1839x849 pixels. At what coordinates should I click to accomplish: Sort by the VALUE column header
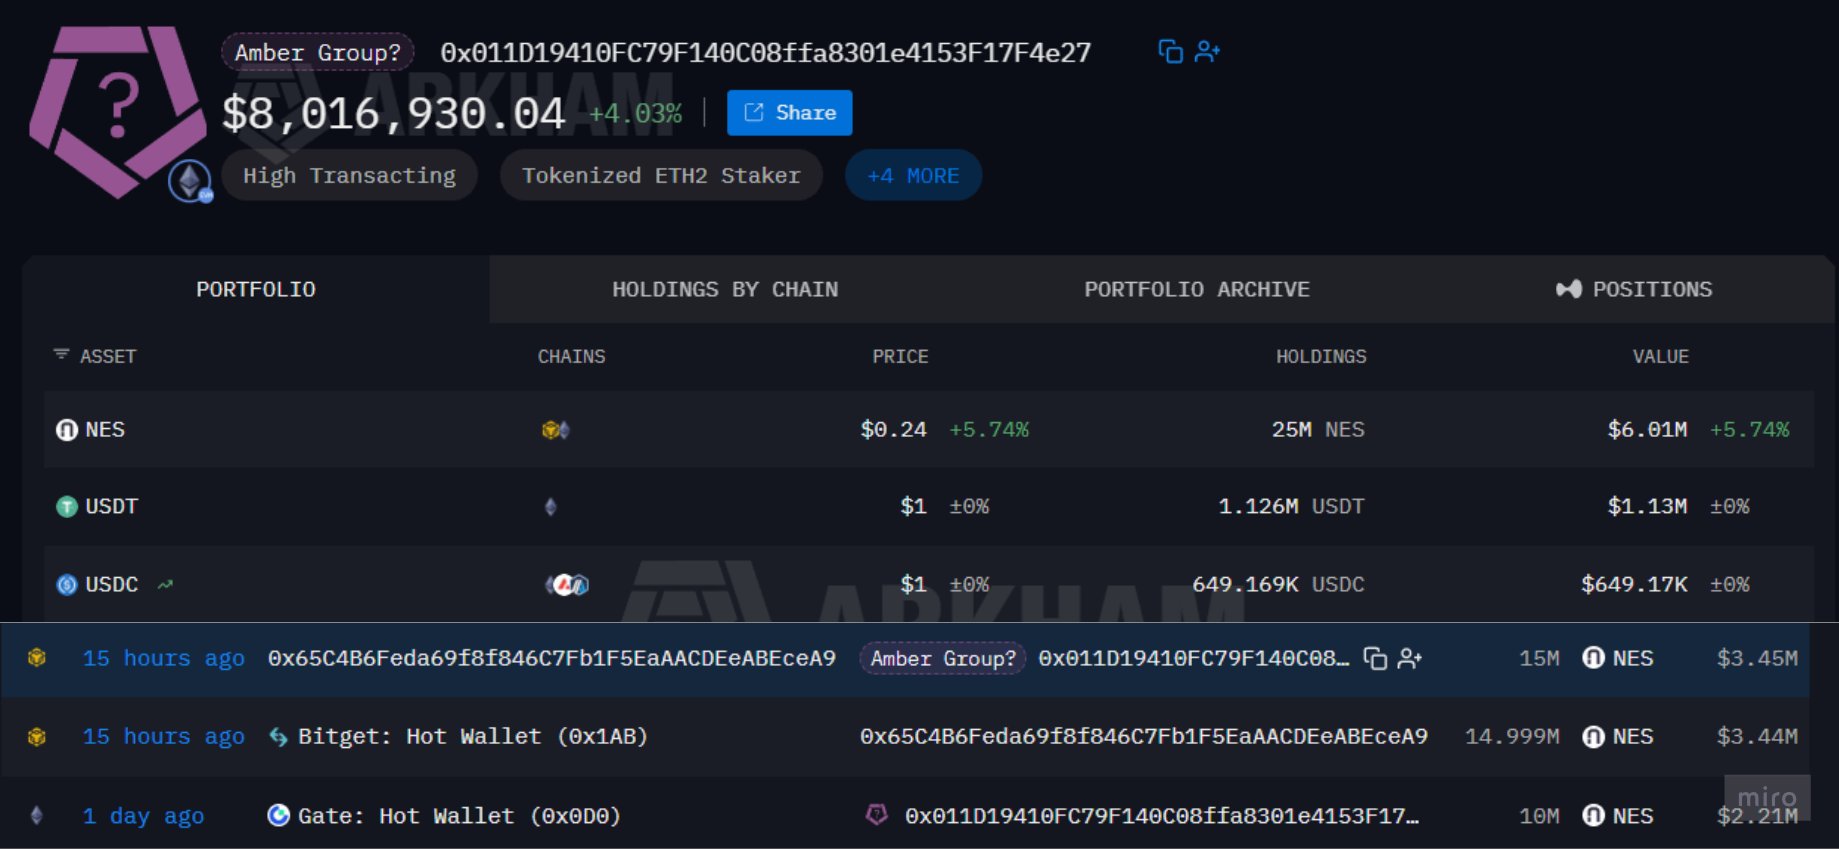click(1661, 356)
